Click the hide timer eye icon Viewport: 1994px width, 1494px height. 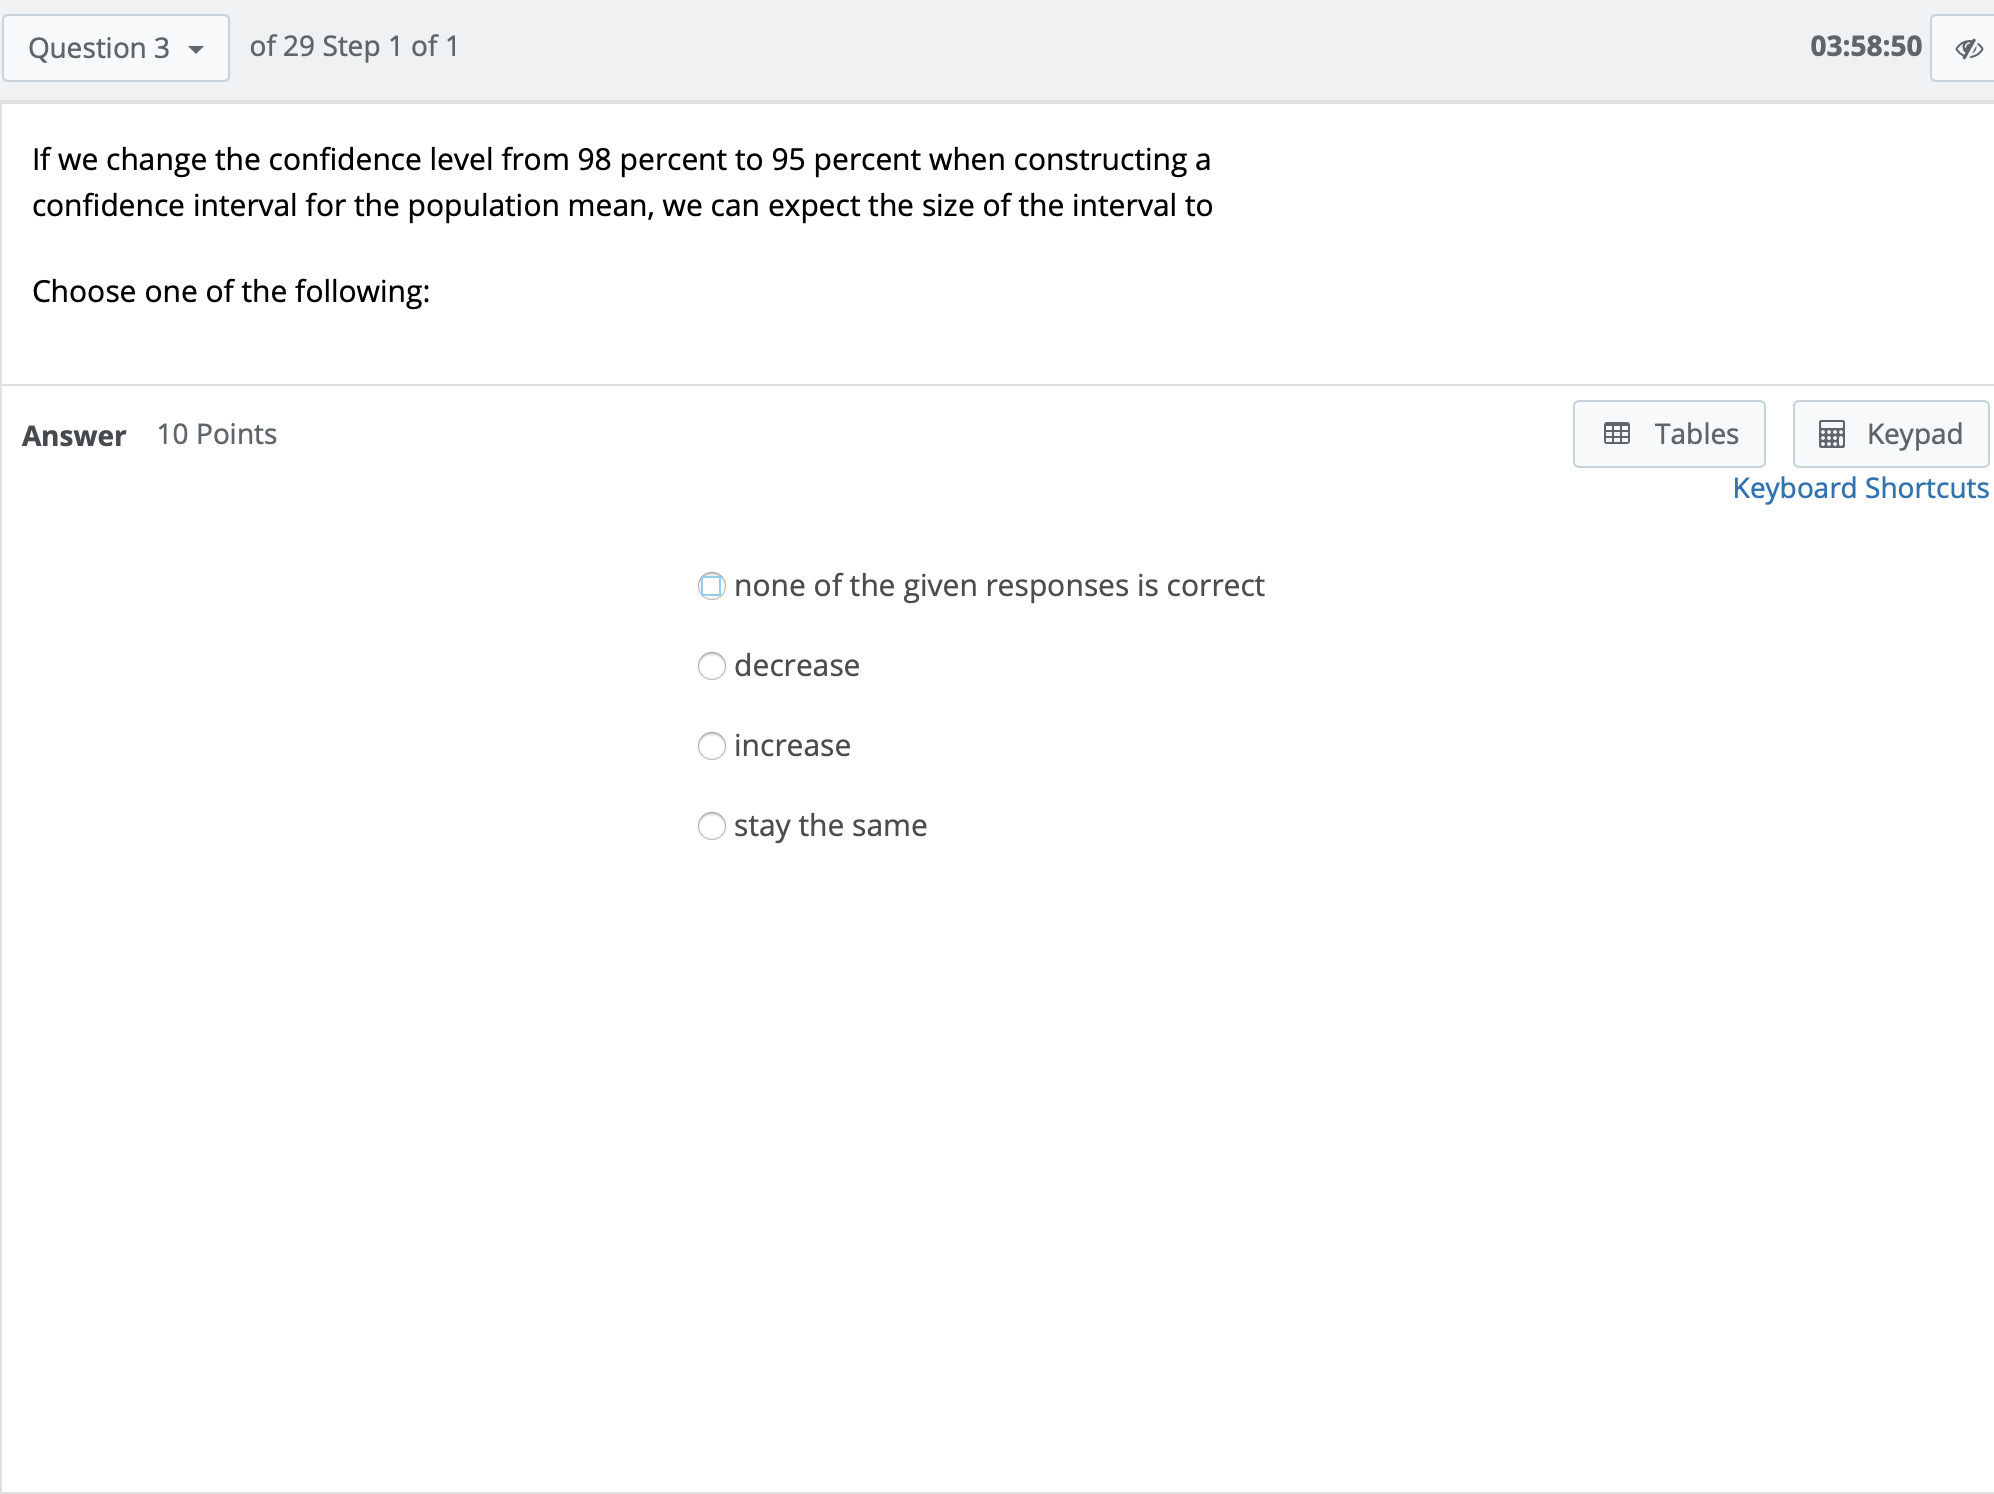click(x=1968, y=48)
